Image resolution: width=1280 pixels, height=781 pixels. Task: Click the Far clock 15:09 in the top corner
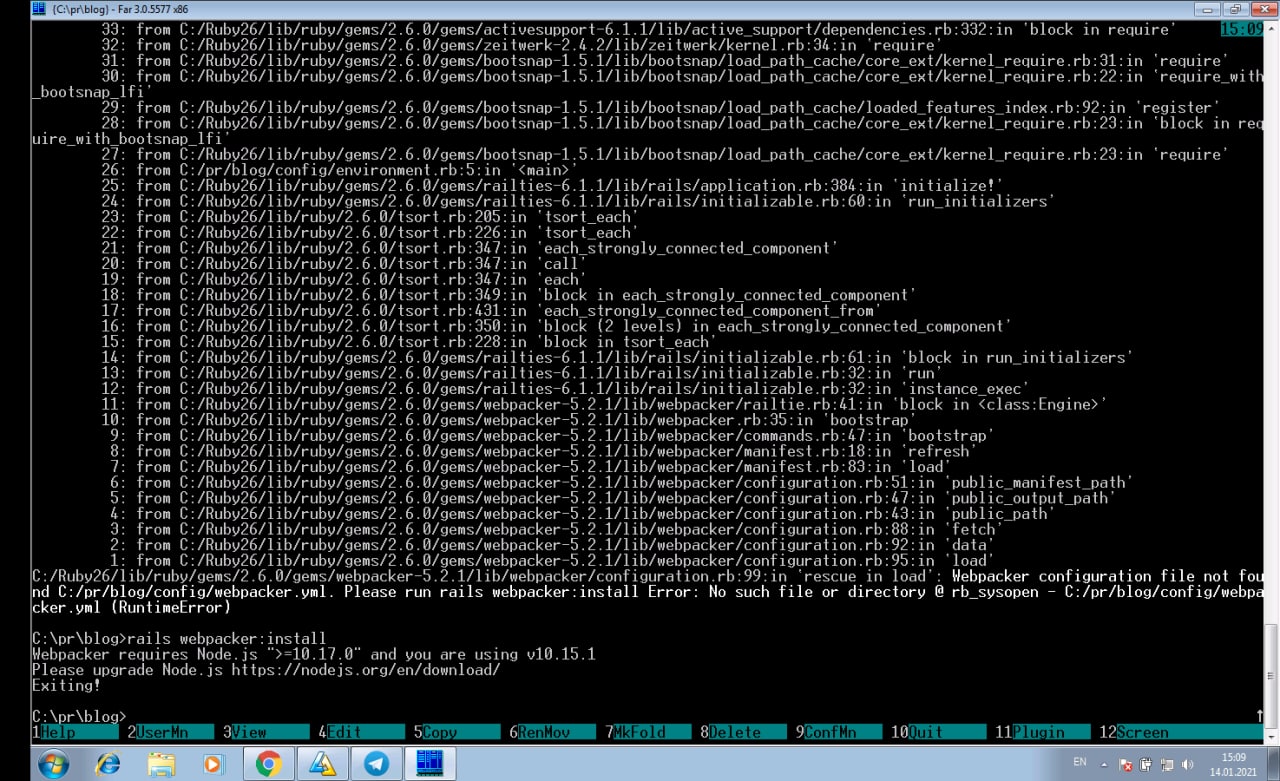click(1241, 30)
